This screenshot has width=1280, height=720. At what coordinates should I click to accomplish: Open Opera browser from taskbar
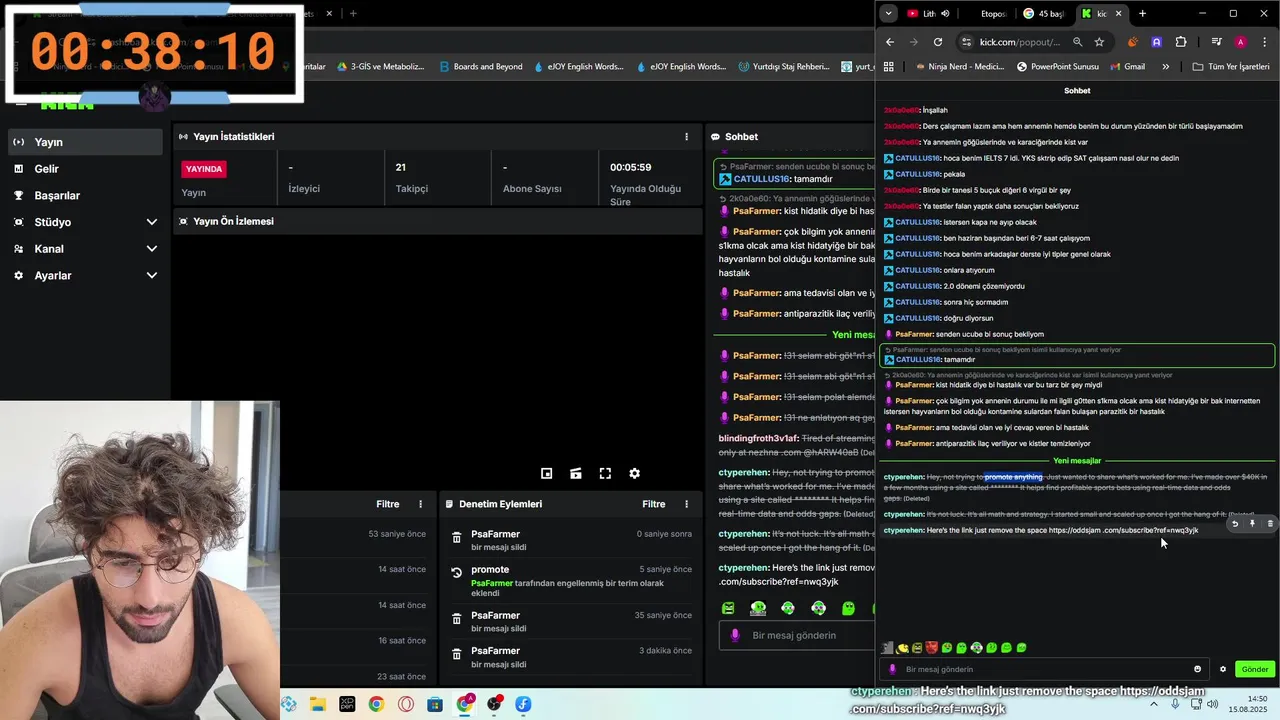406,704
